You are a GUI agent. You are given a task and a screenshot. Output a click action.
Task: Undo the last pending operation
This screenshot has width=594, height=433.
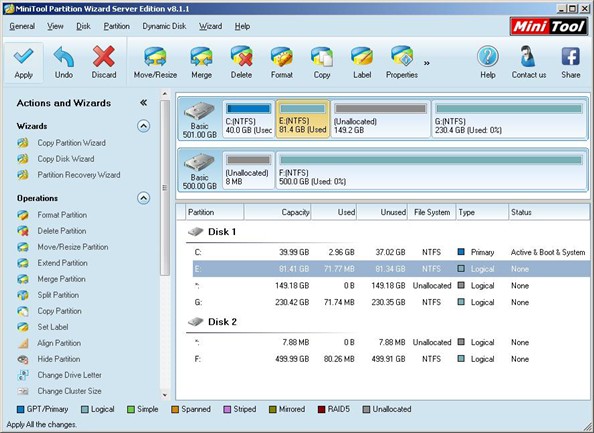click(64, 63)
